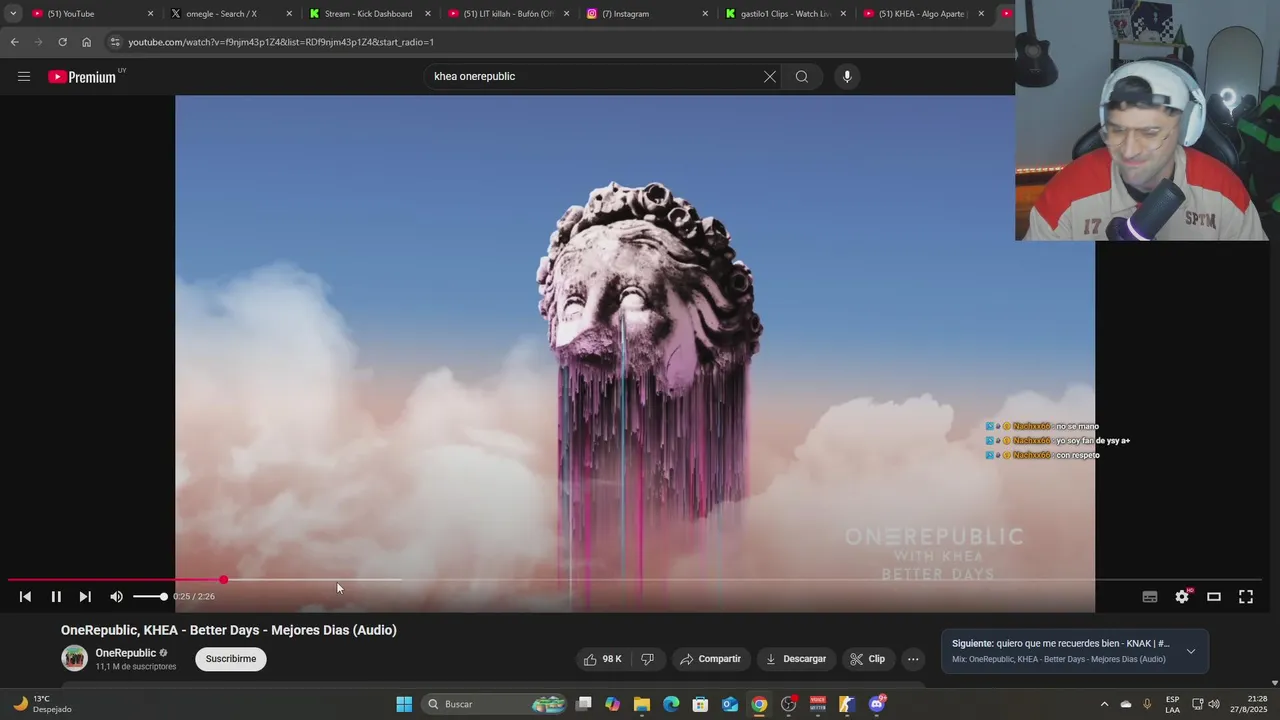The image size is (1280, 720).
Task: Open Outlook from taskbar
Action: pyautogui.click(x=730, y=704)
